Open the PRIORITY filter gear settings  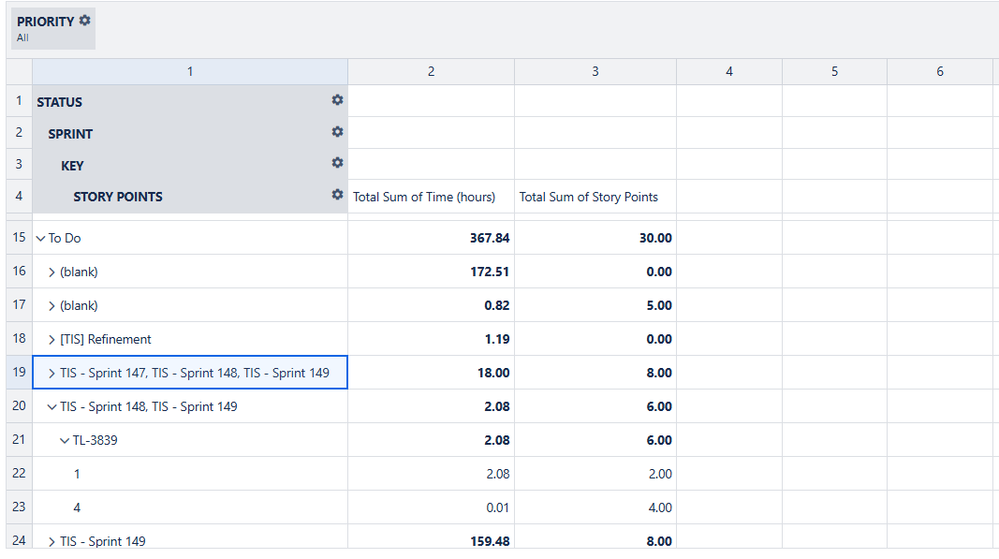85,20
